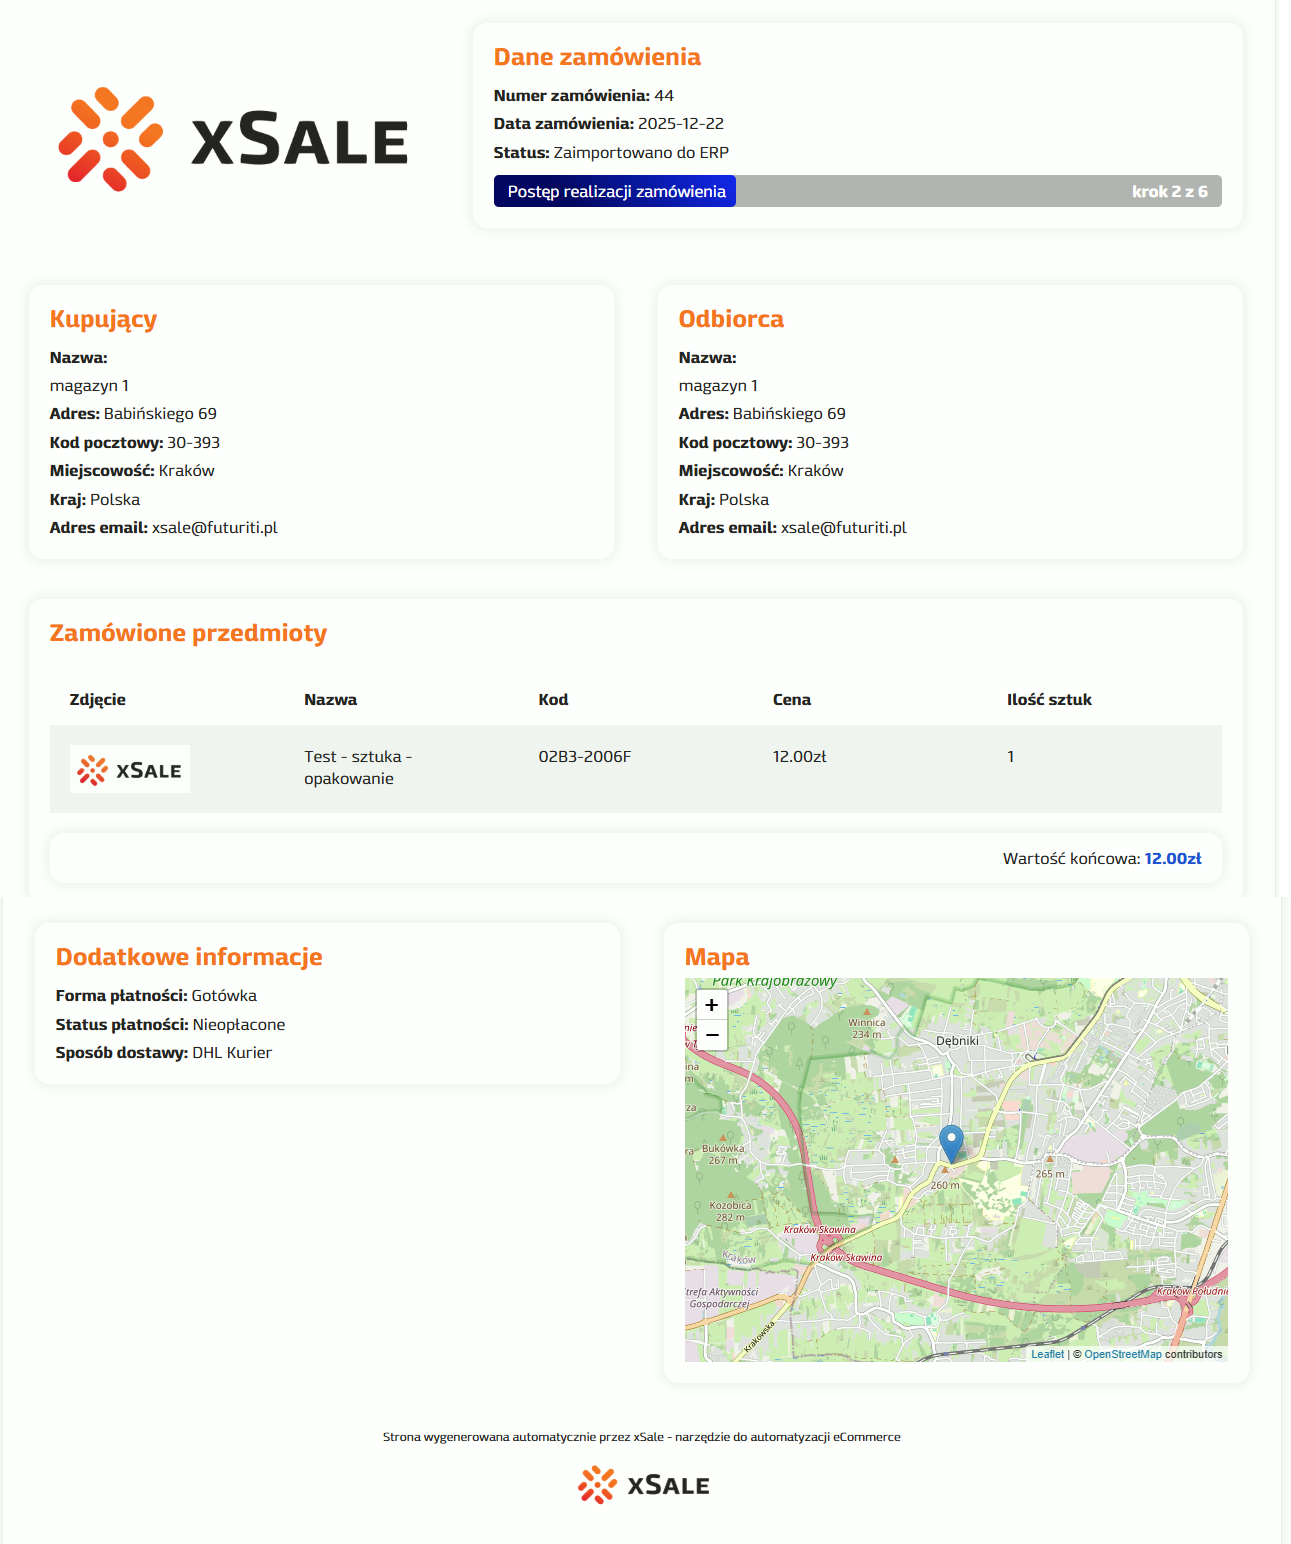Click the Cena column header
This screenshot has width=1291, height=1544.
(x=791, y=700)
